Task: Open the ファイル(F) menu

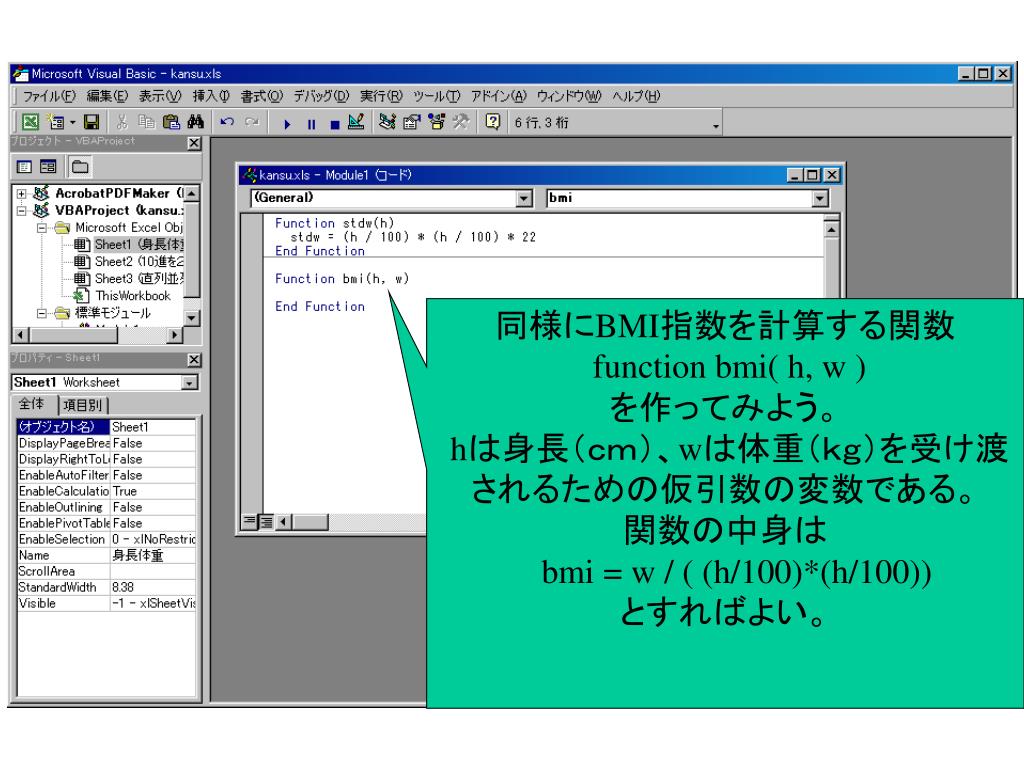Action: click(x=49, y=97)
